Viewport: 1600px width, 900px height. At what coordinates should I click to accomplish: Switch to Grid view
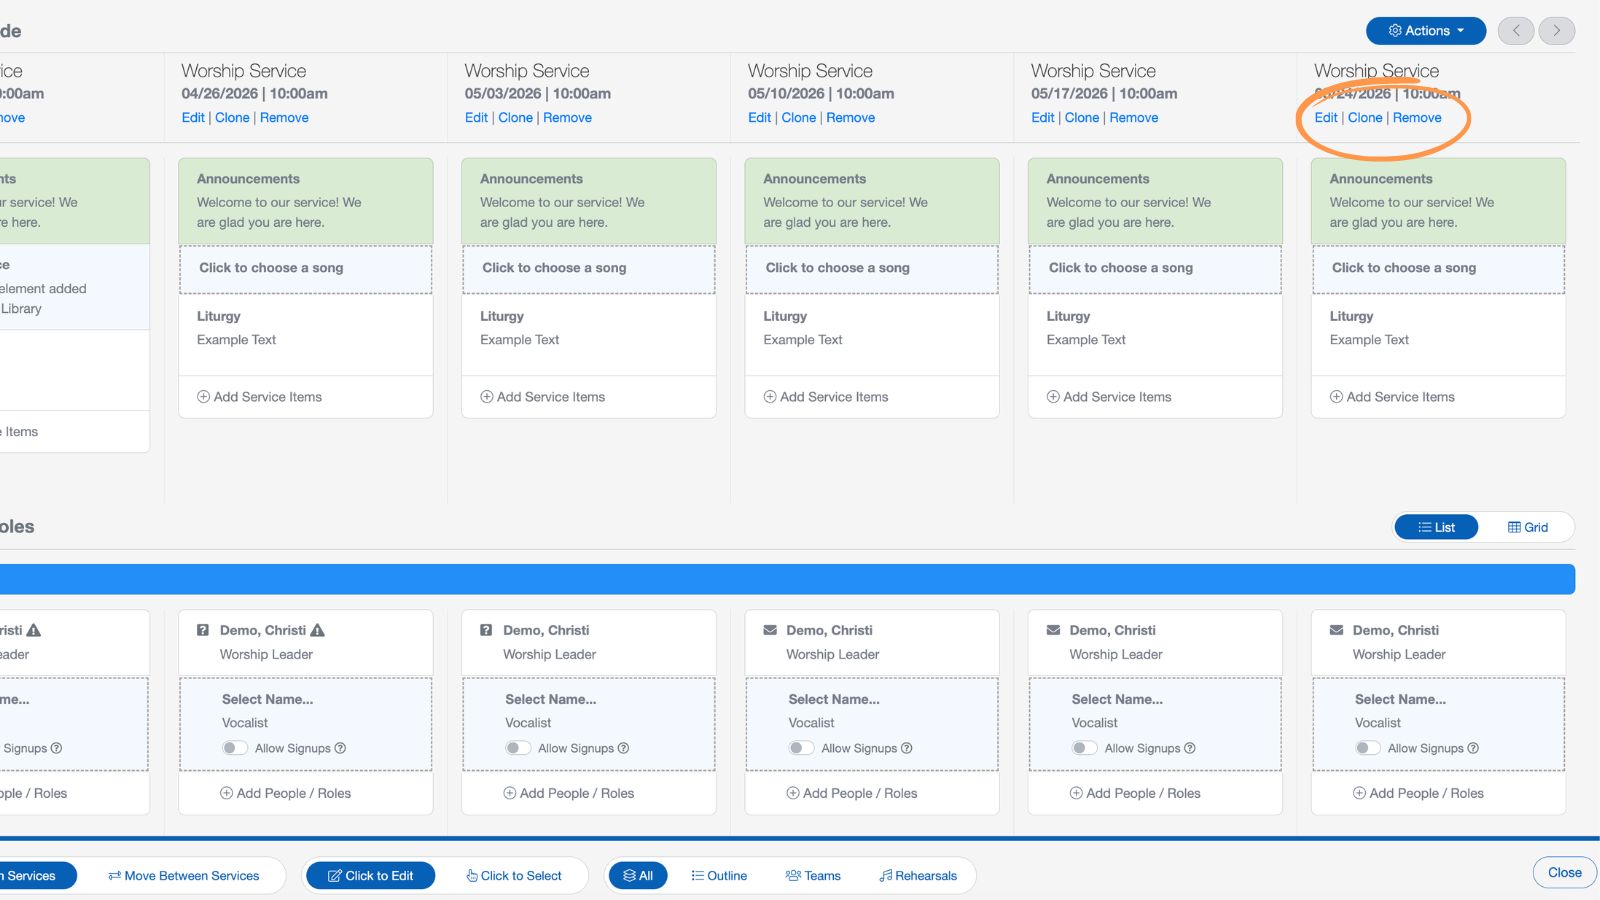coord(1527,527)
